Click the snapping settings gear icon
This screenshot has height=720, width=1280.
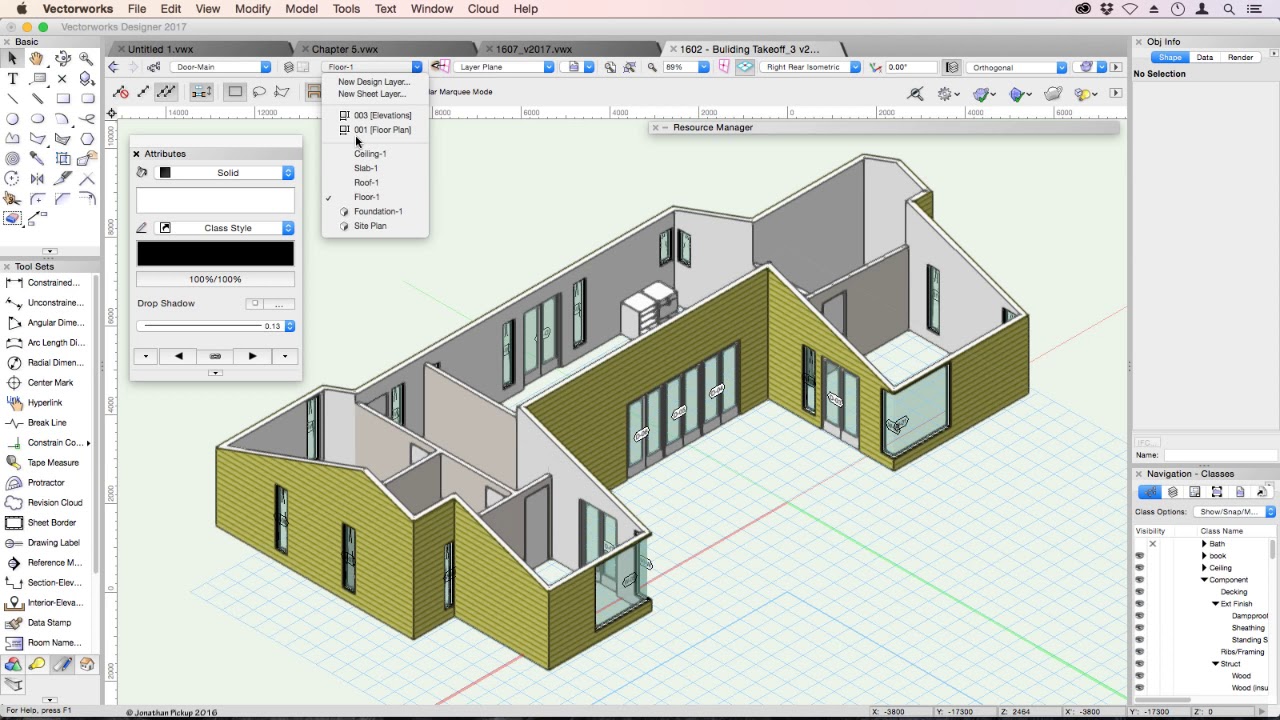(945, 93)
